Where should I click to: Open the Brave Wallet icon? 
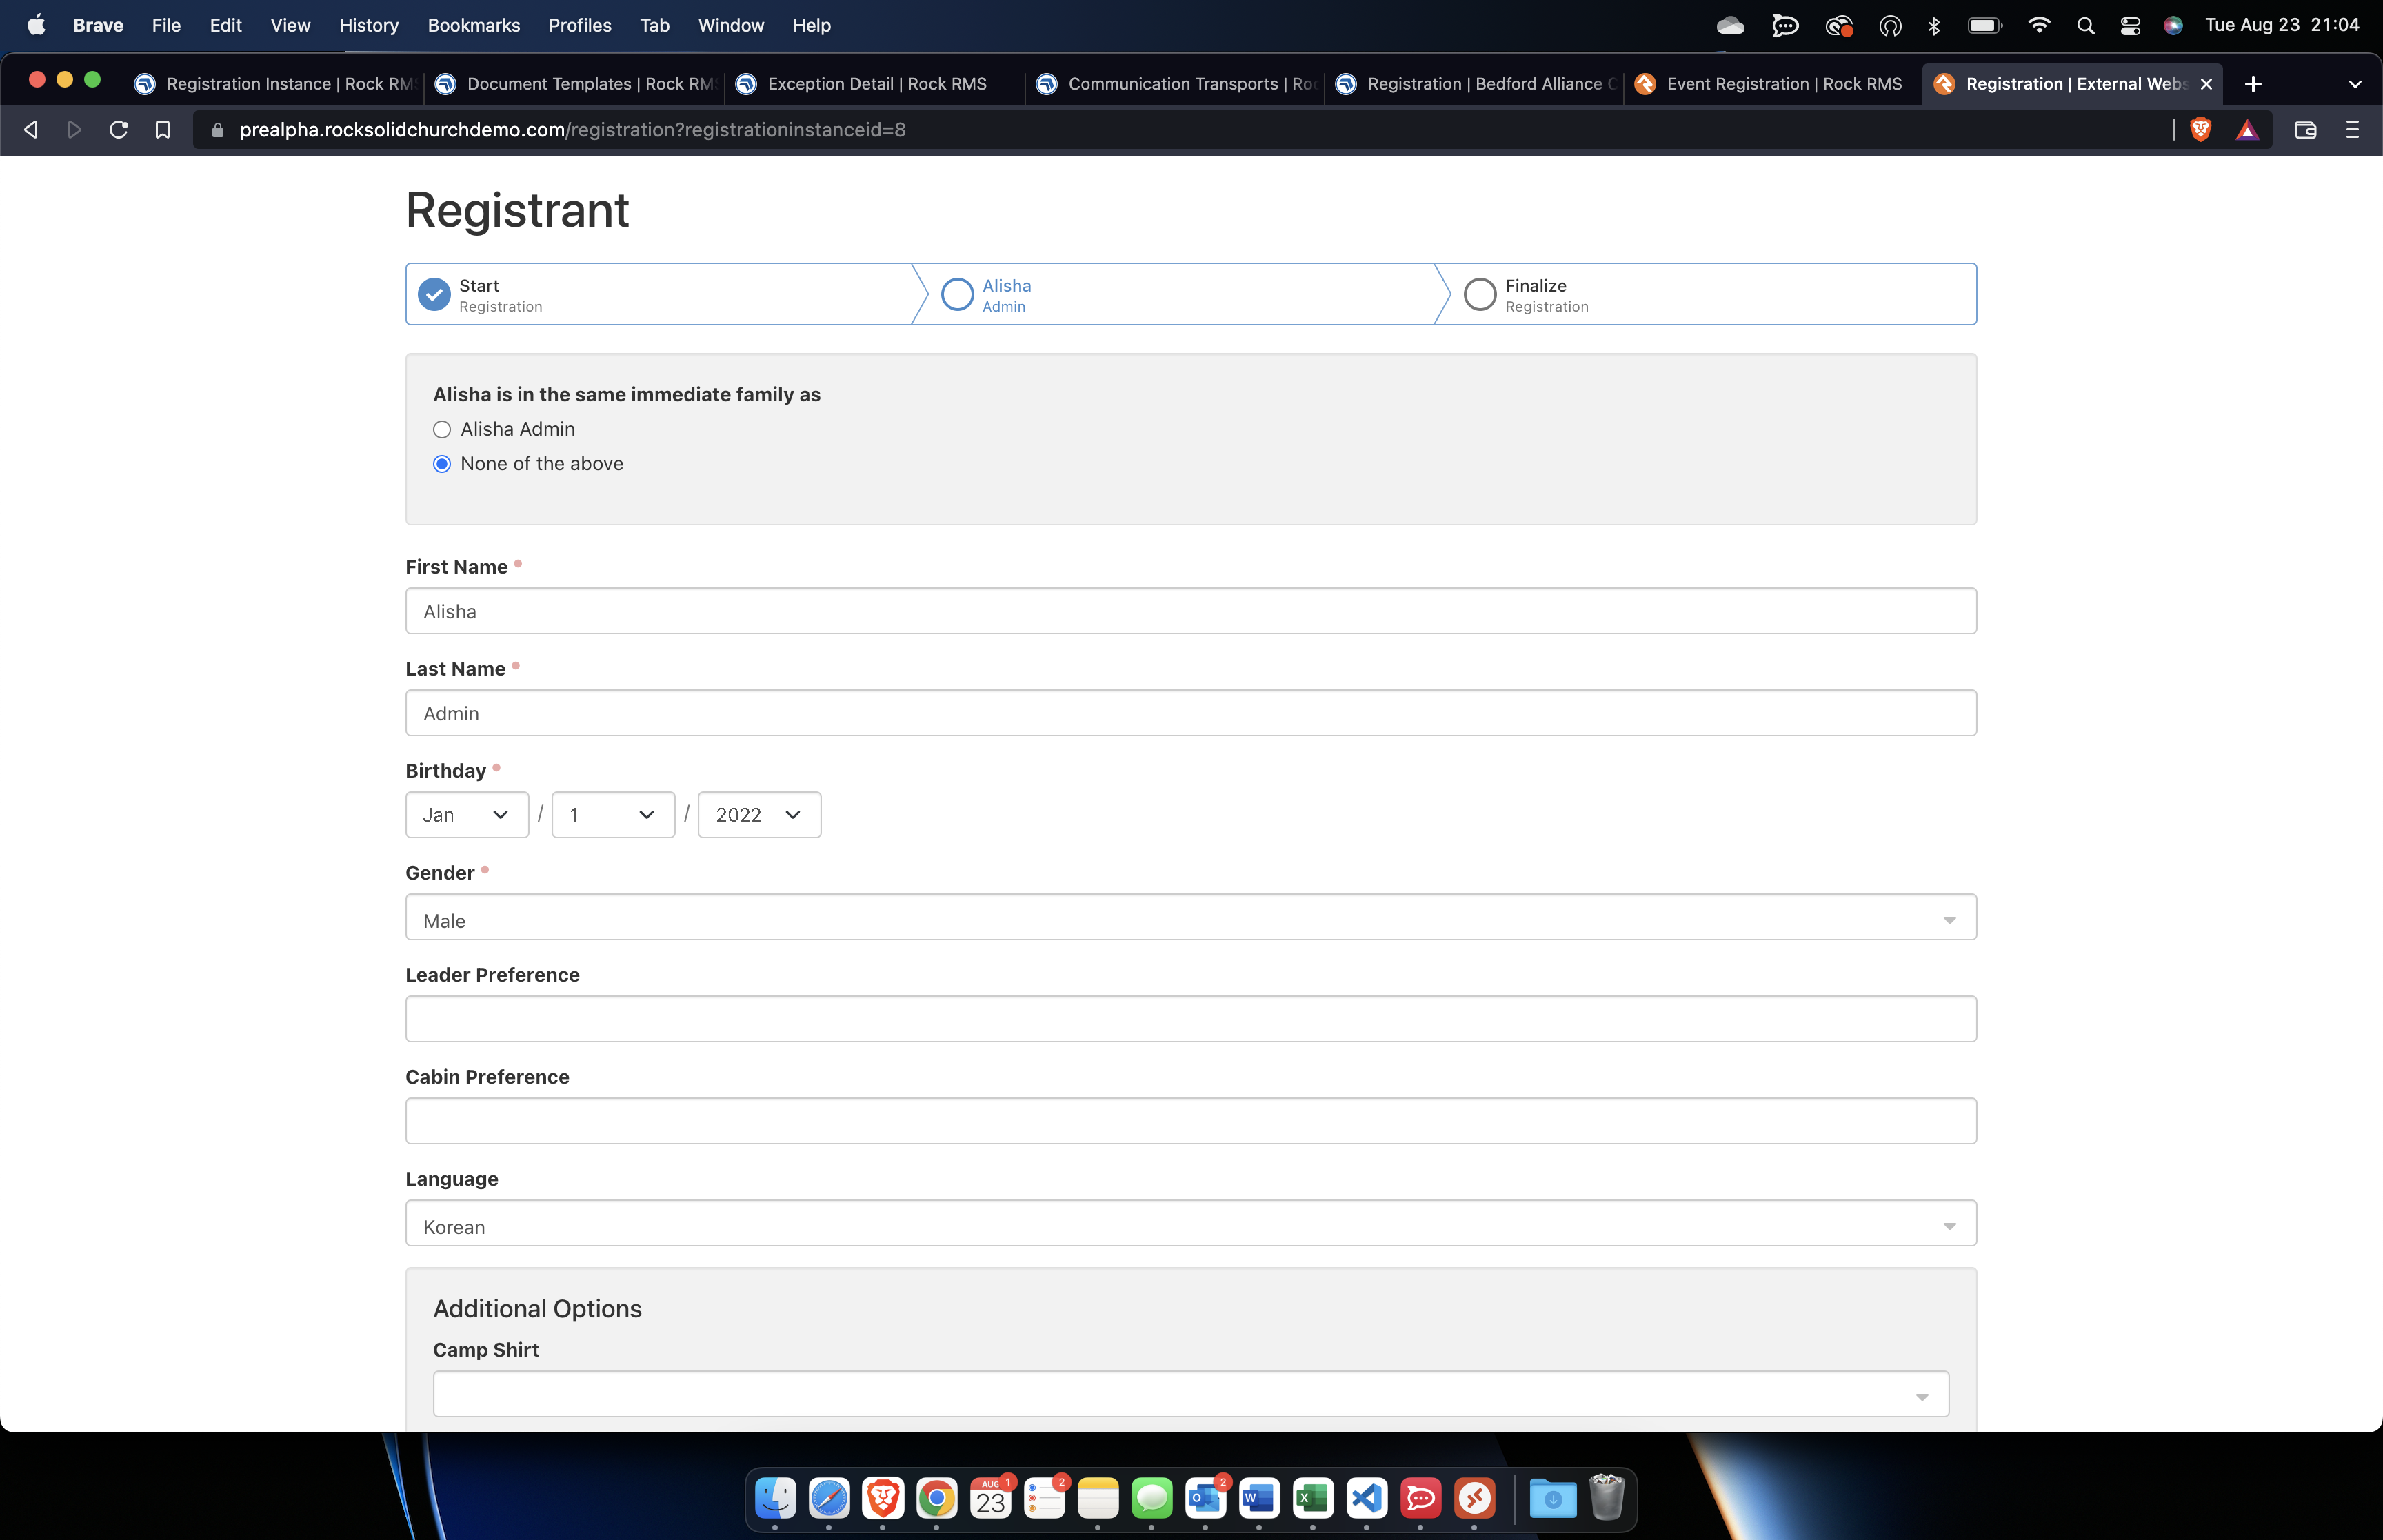coord(2305,130)
